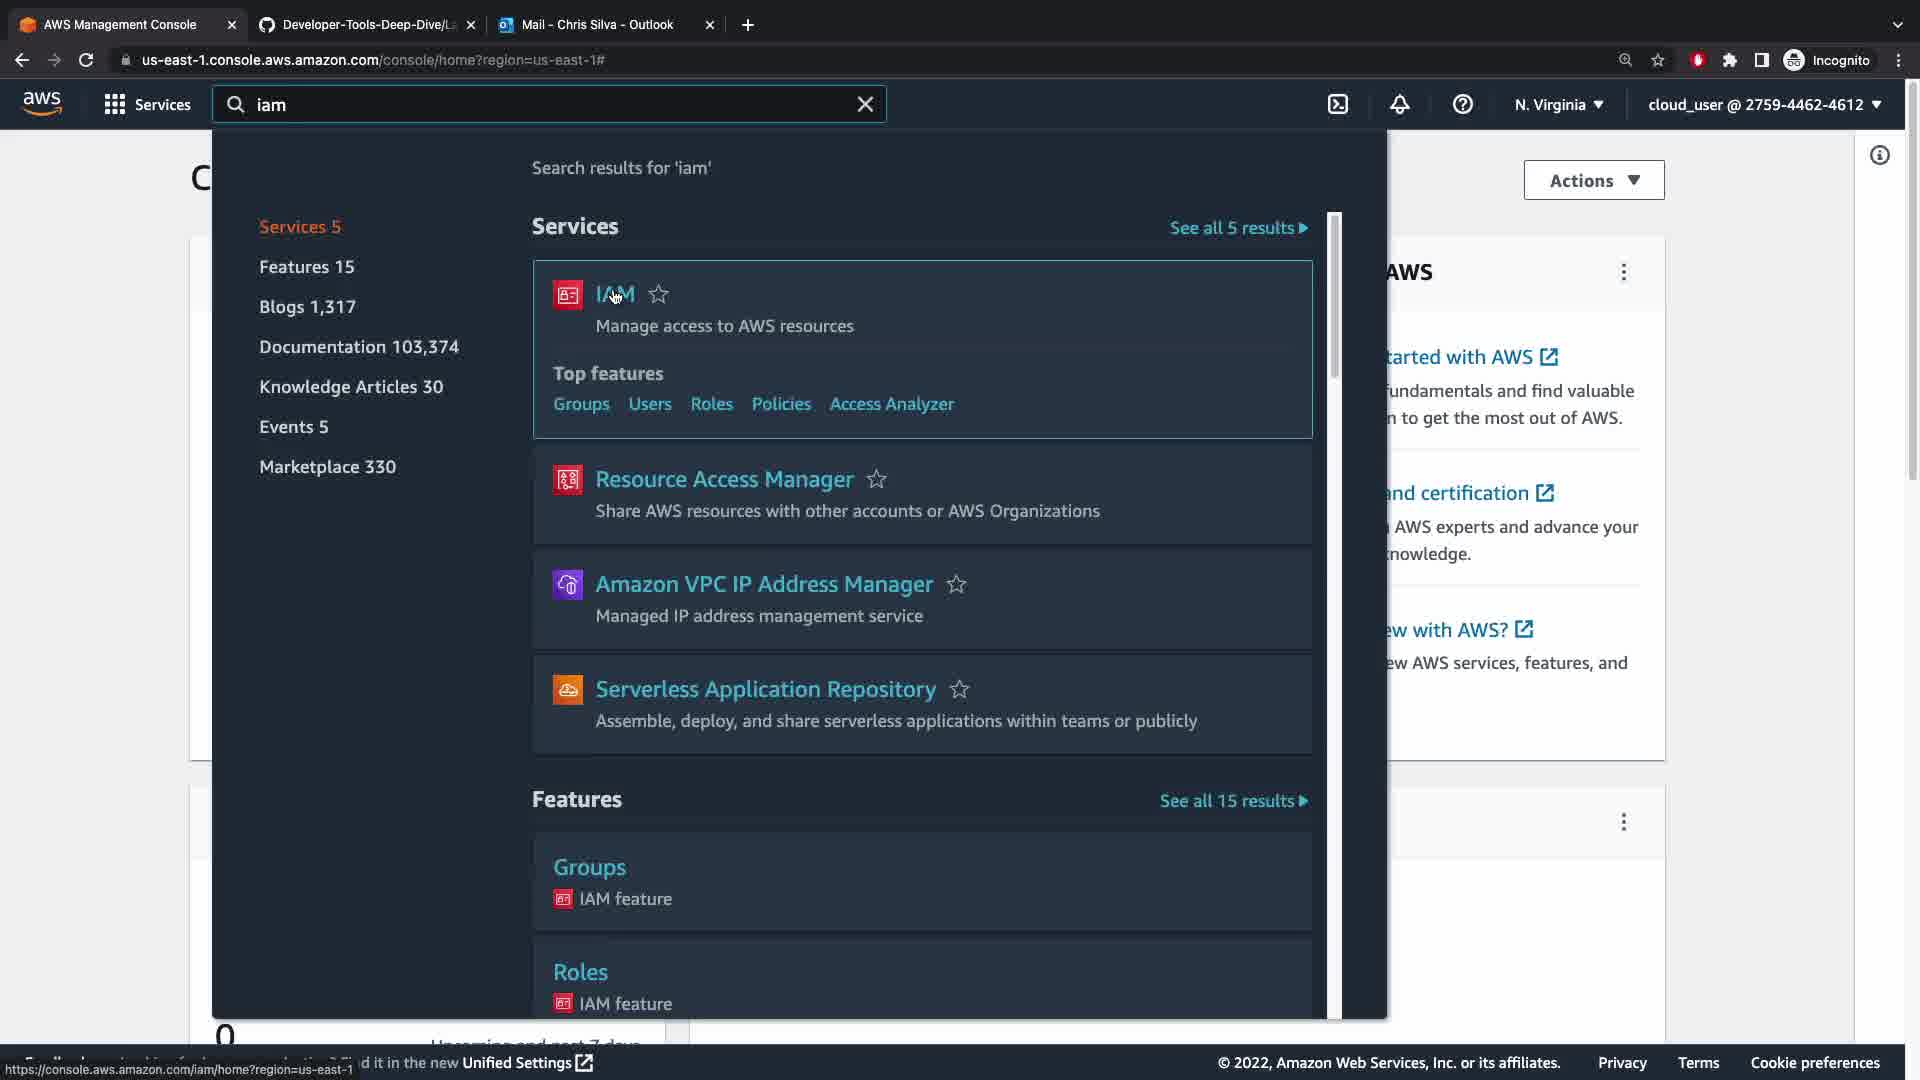Click the AWS logo home icon
1920x1080 pixels.
point(42,103)
